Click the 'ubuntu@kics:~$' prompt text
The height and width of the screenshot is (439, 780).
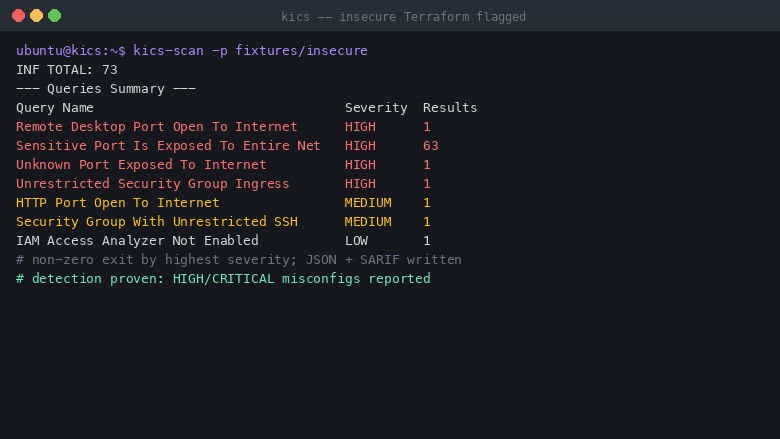click(x=71, y=51)
